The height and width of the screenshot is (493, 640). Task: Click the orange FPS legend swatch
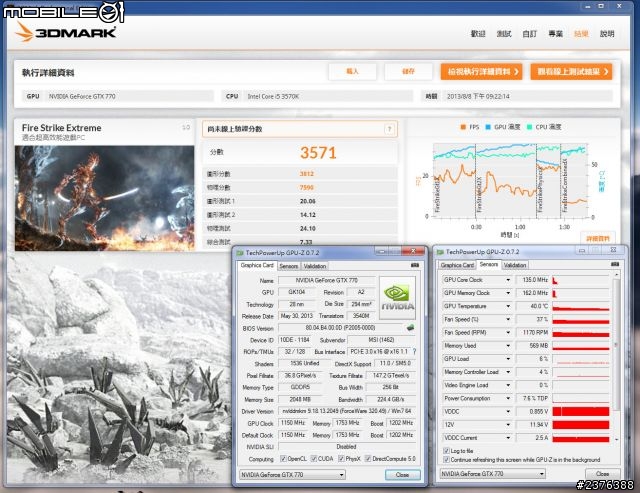pyautogui.click(x=463, y=127)
